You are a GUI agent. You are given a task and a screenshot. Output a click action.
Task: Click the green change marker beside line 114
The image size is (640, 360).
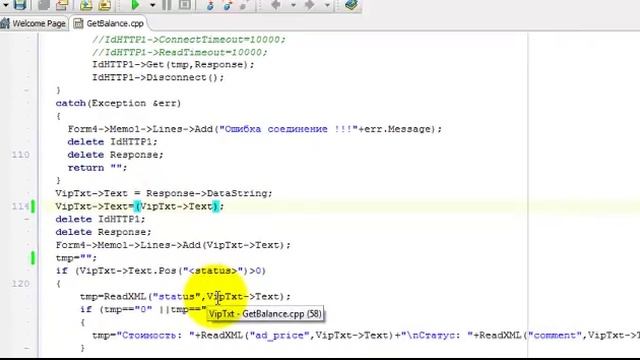[x=33, y=206]
